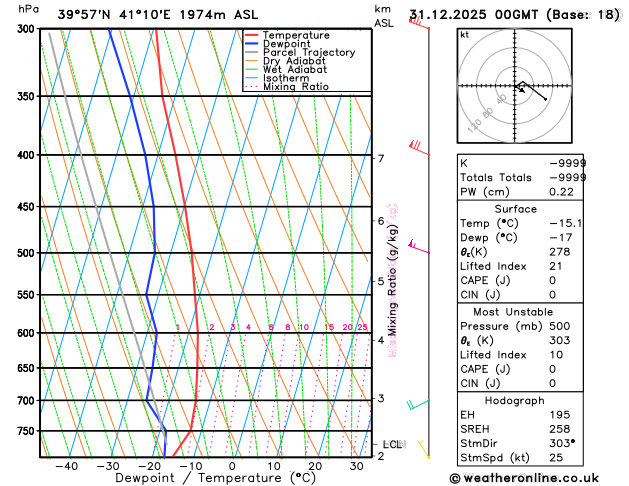The height and width of the screenshot is (486, 629).
Task: Click the mixing ratio label 10 at 600 hPa
Action: (x=304, y=327)
